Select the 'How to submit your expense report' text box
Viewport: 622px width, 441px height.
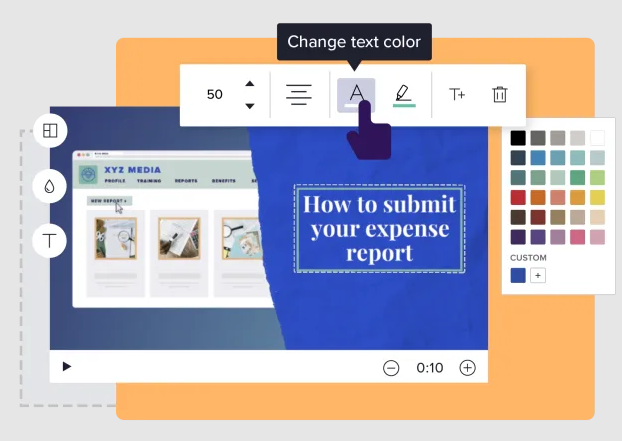pos(379,228)
